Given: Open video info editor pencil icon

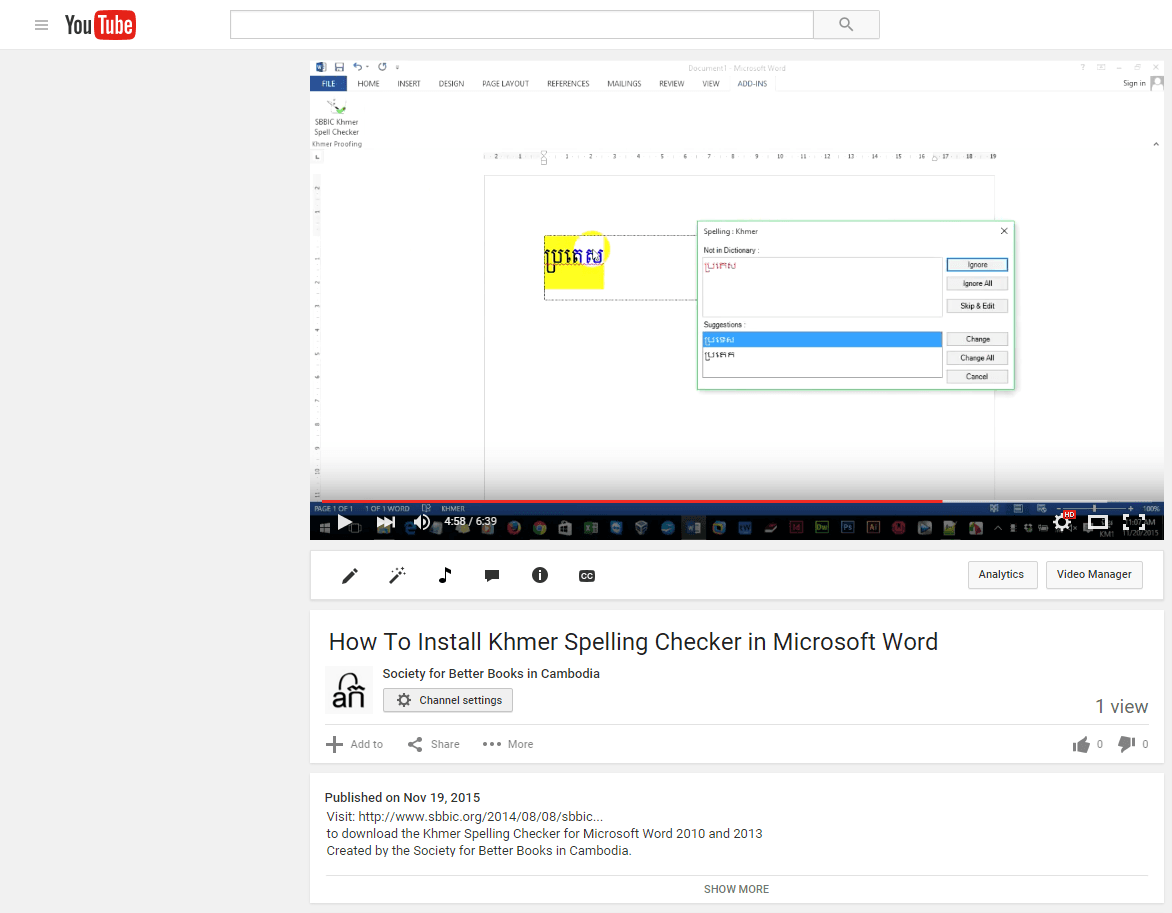Looking at the screenshot, I should tap(350, 575).
